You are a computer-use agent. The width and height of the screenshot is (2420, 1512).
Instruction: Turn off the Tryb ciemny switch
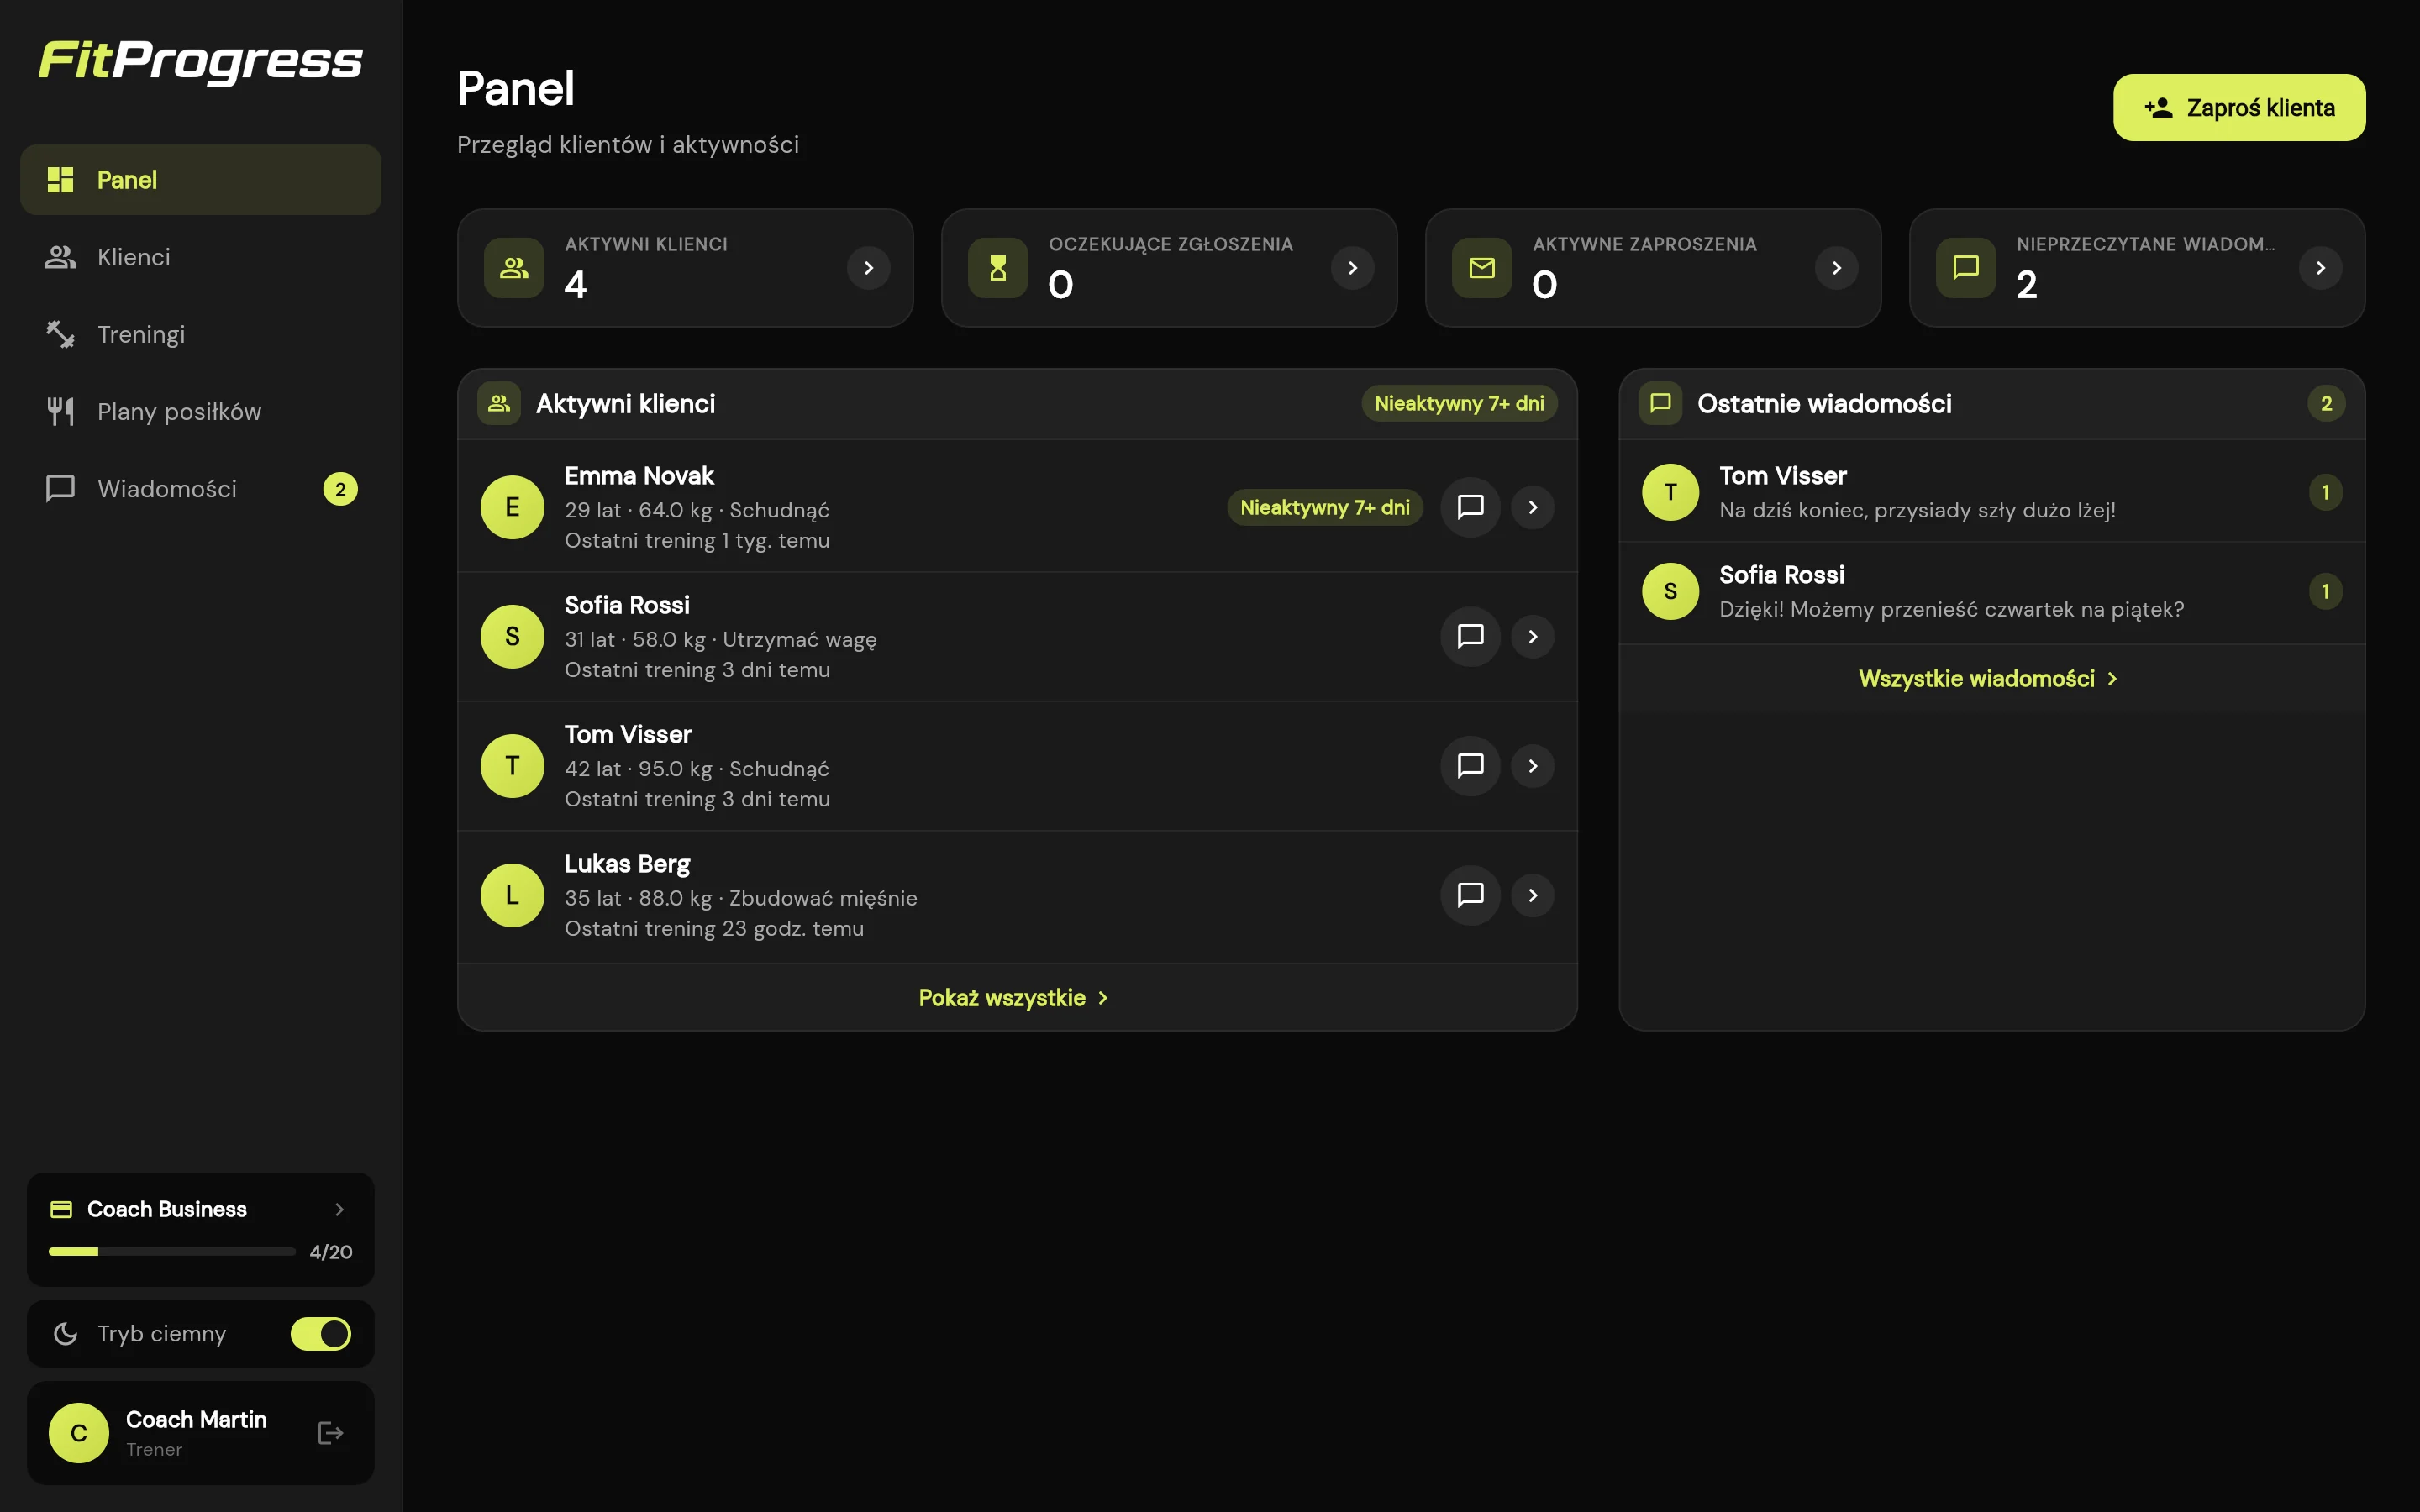320,1334
